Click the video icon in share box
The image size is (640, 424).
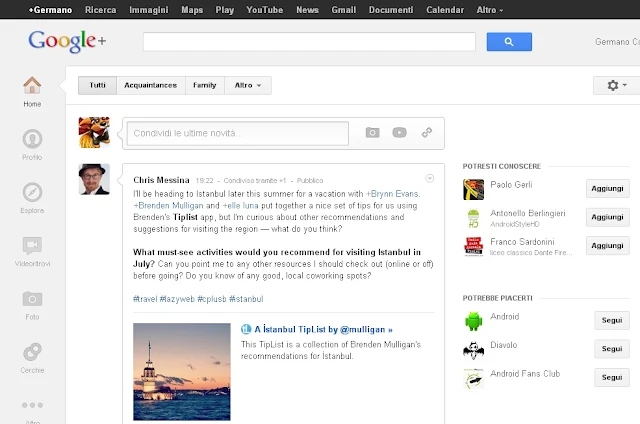coord(399,133)
